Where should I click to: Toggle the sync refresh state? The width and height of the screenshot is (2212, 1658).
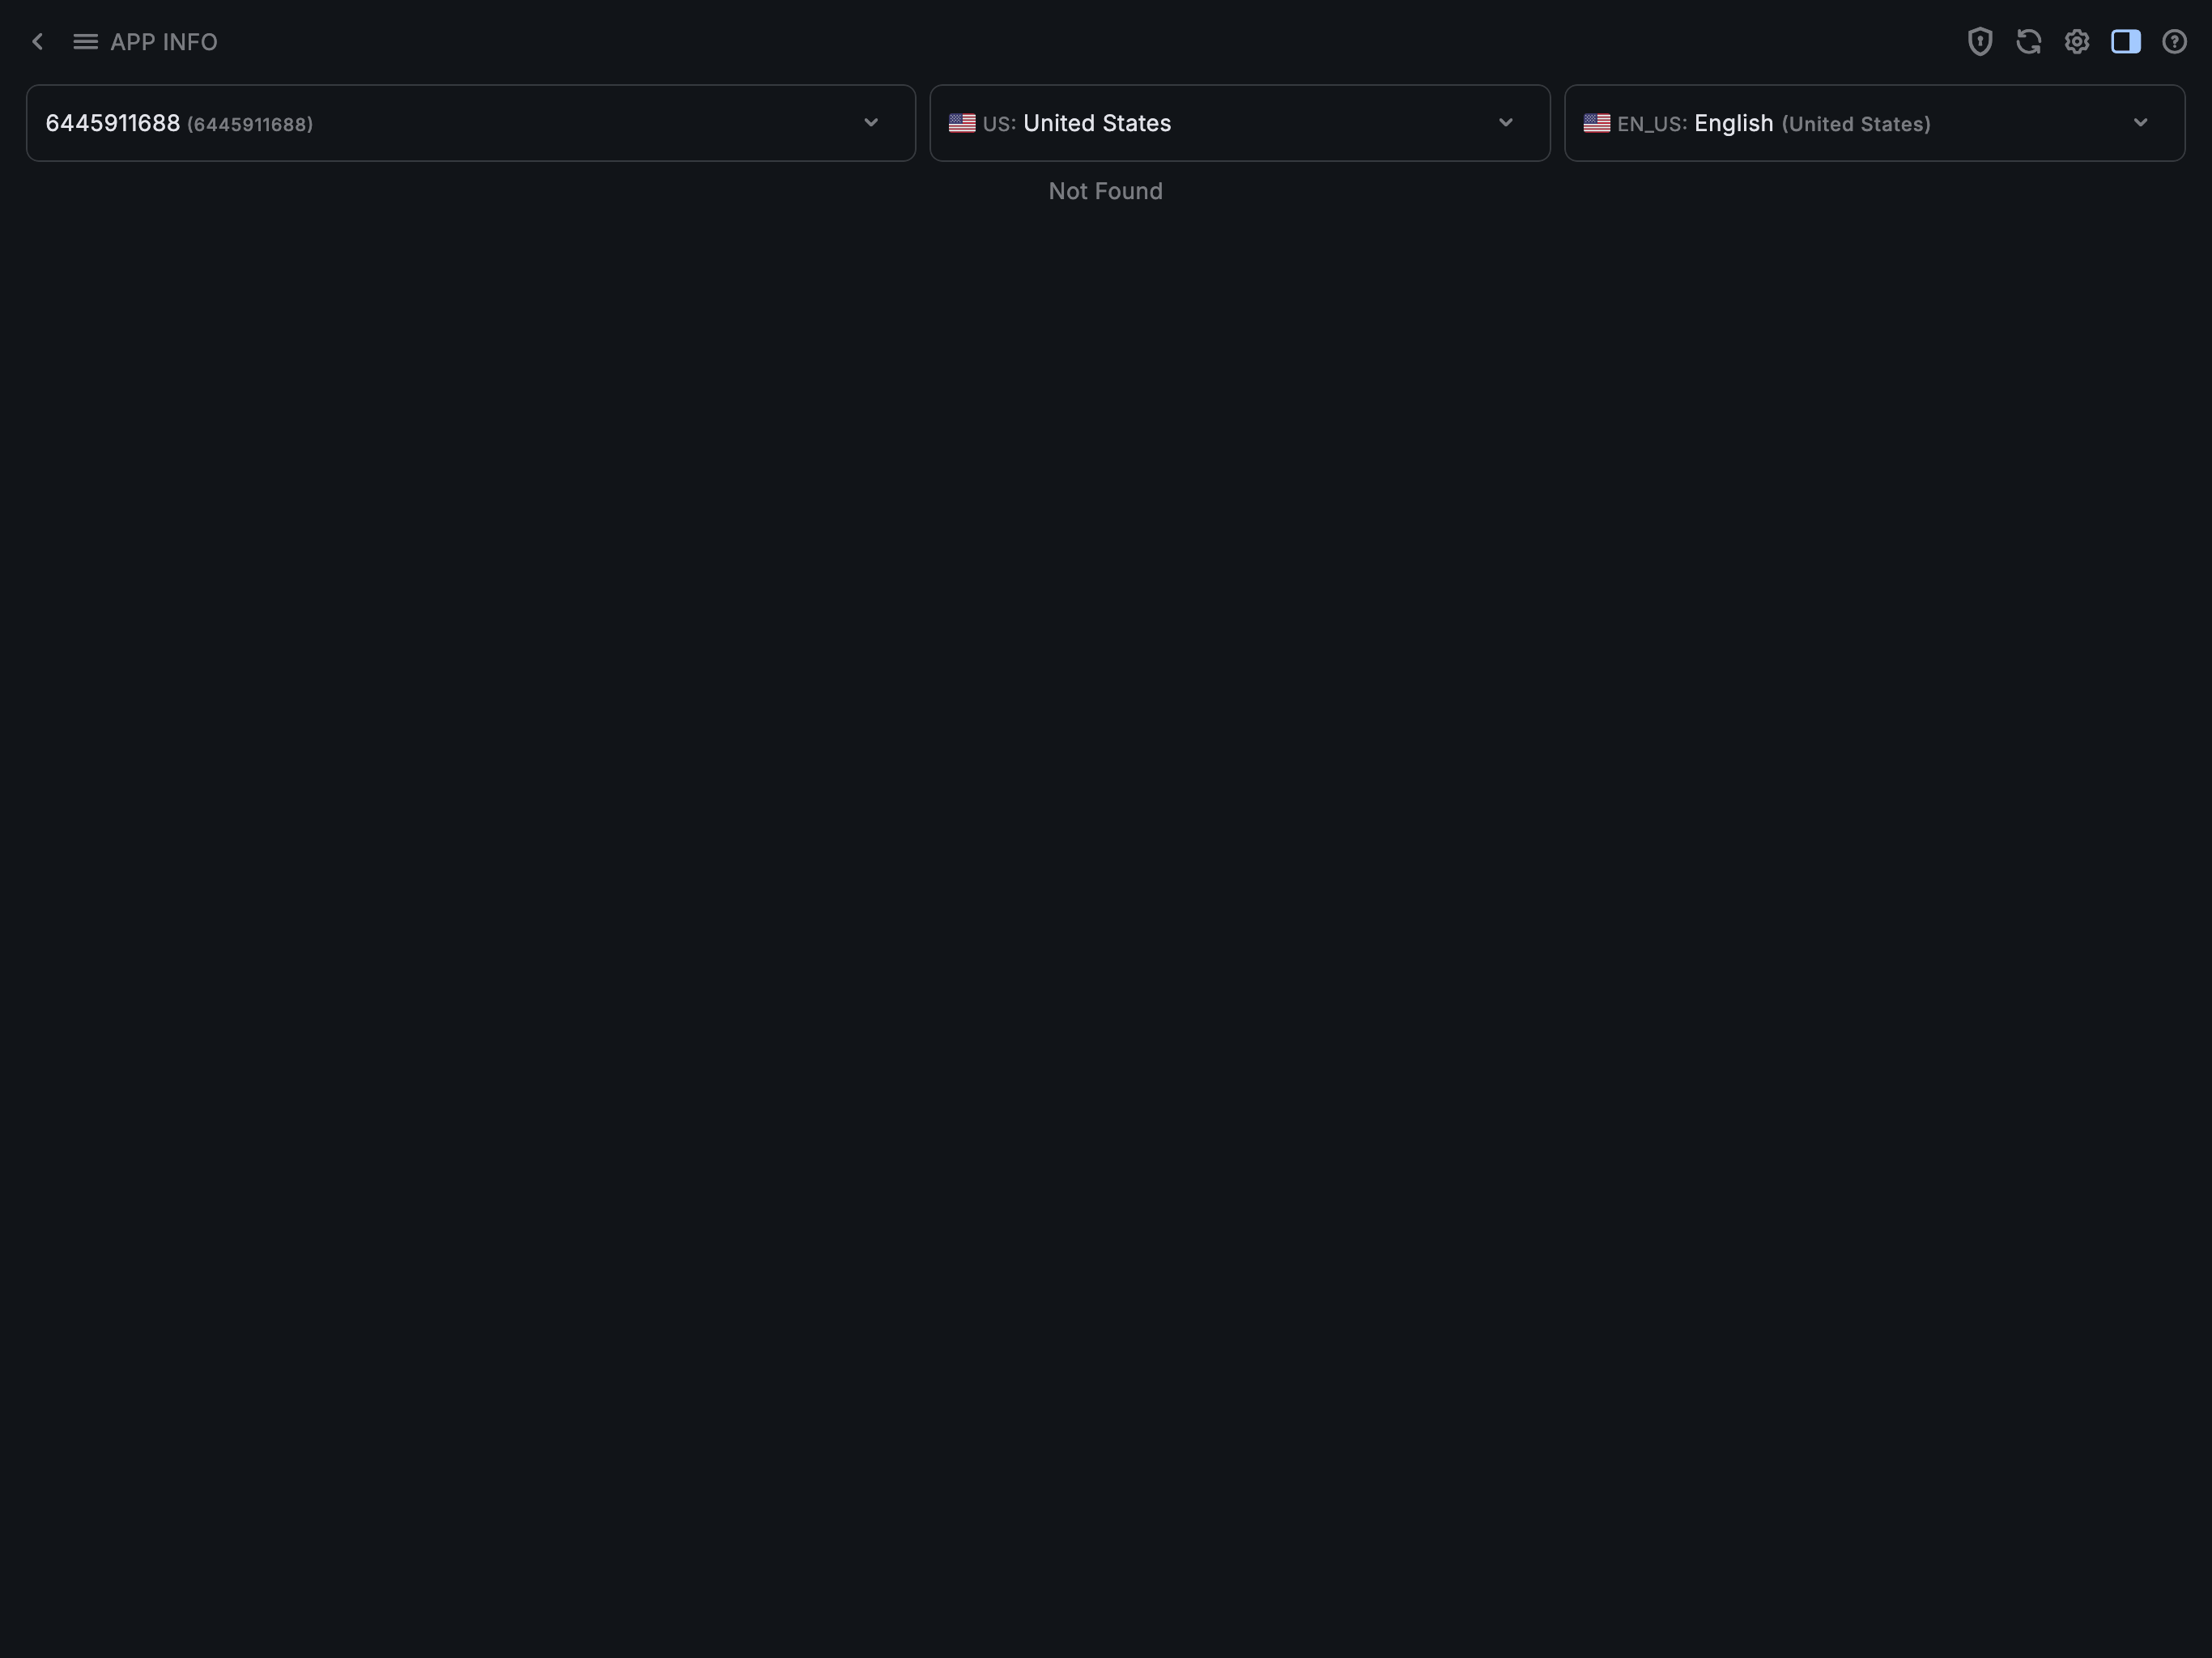click(x=2029, y=41)
